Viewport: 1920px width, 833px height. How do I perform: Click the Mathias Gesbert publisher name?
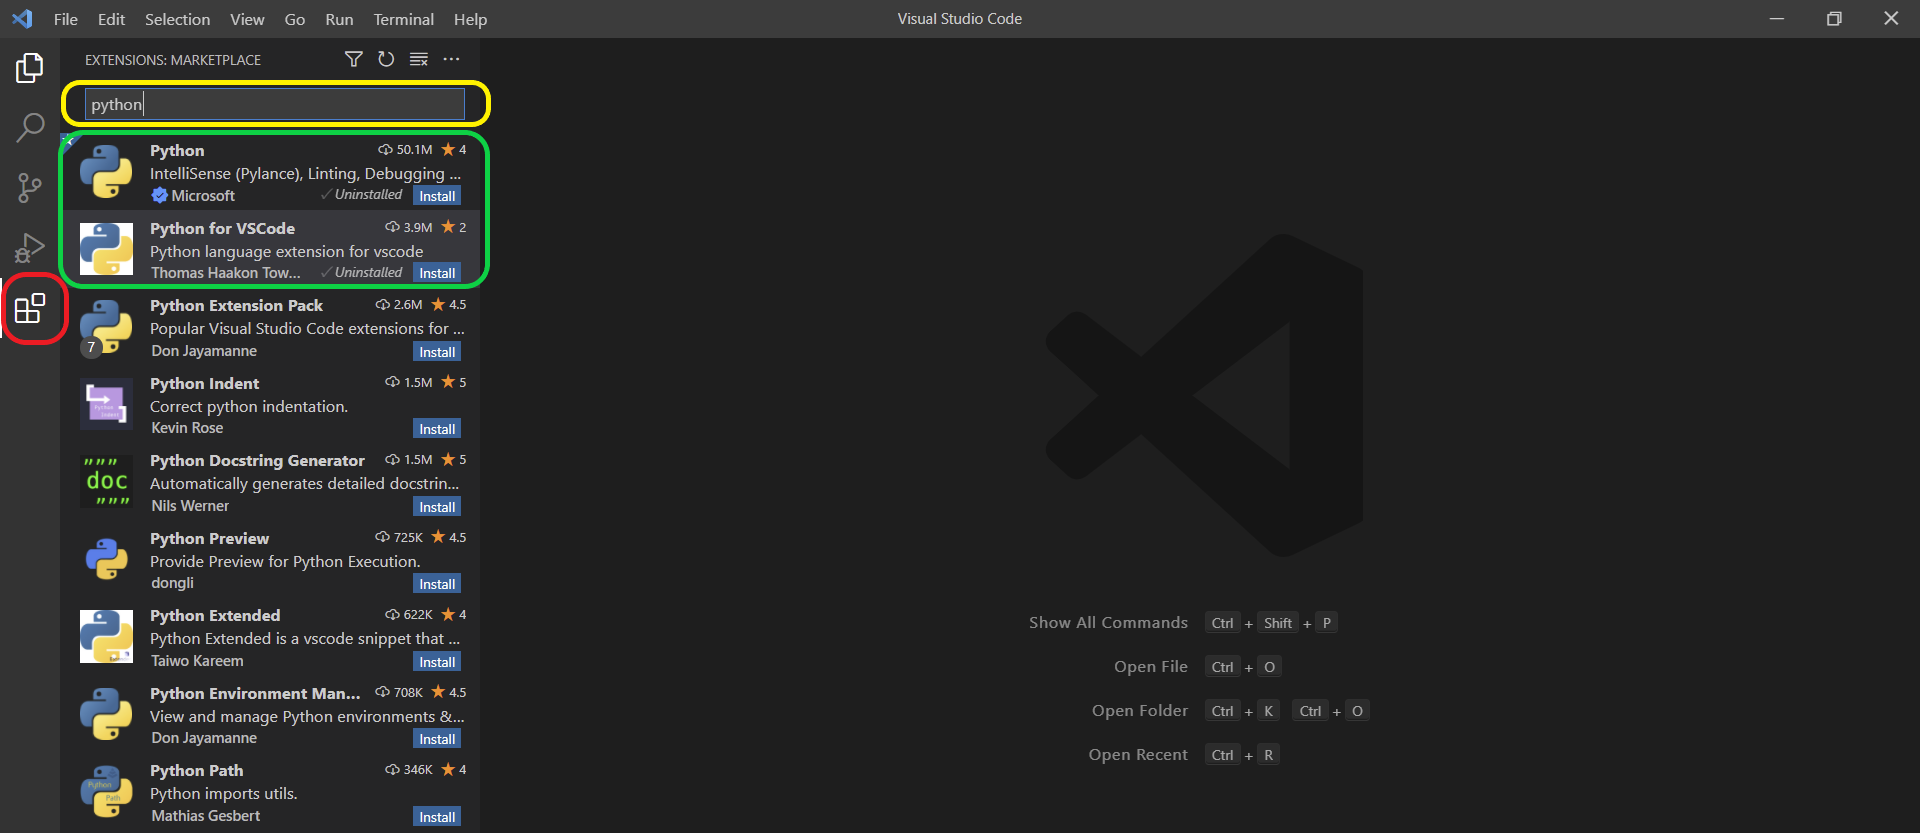point(205,816)
